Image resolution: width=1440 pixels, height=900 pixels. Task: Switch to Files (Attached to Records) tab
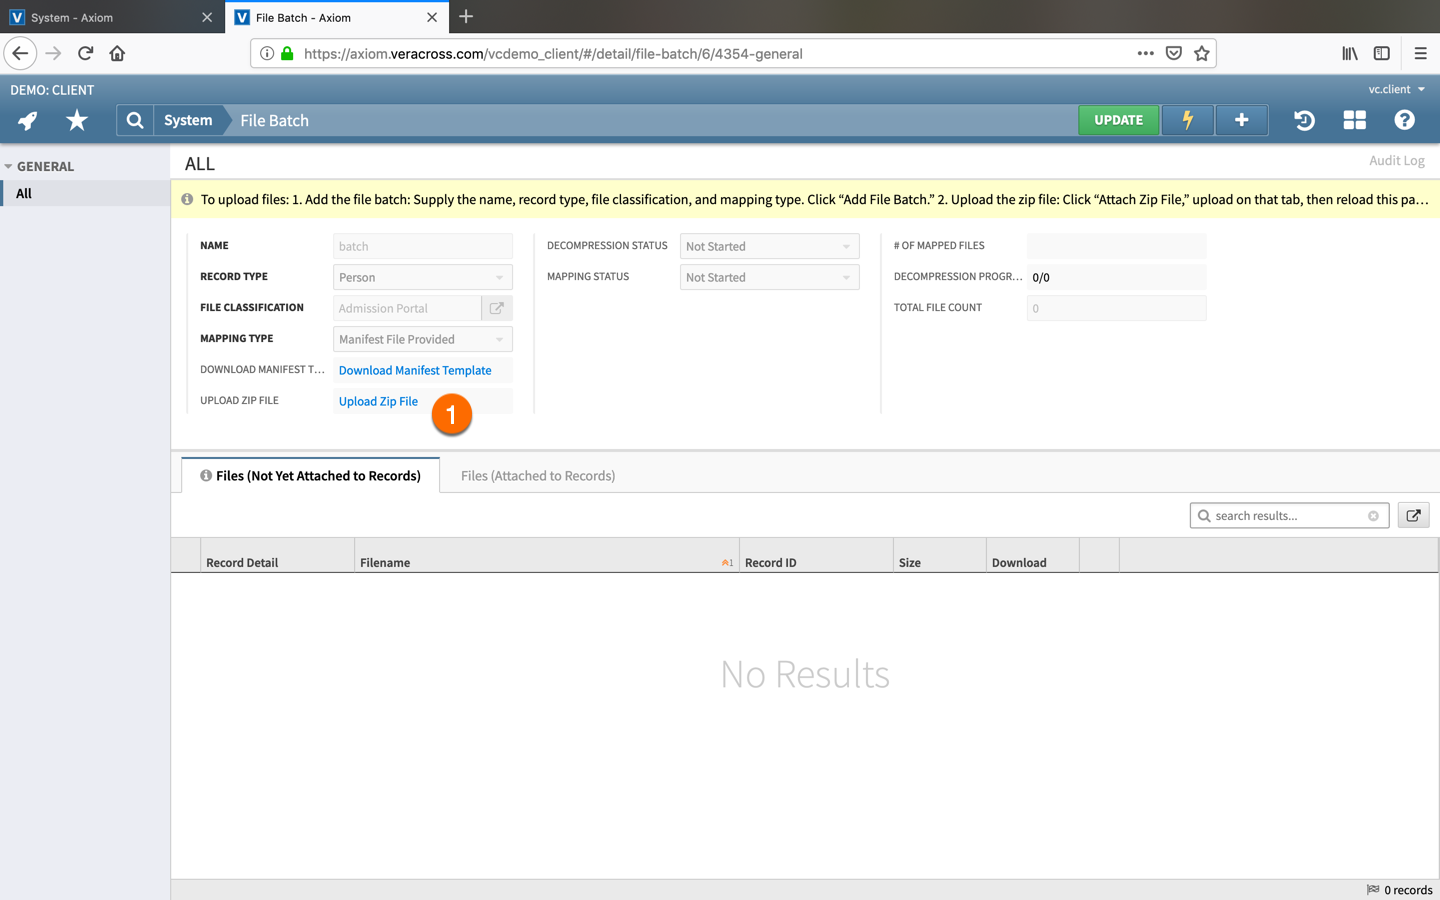(537, 475)
